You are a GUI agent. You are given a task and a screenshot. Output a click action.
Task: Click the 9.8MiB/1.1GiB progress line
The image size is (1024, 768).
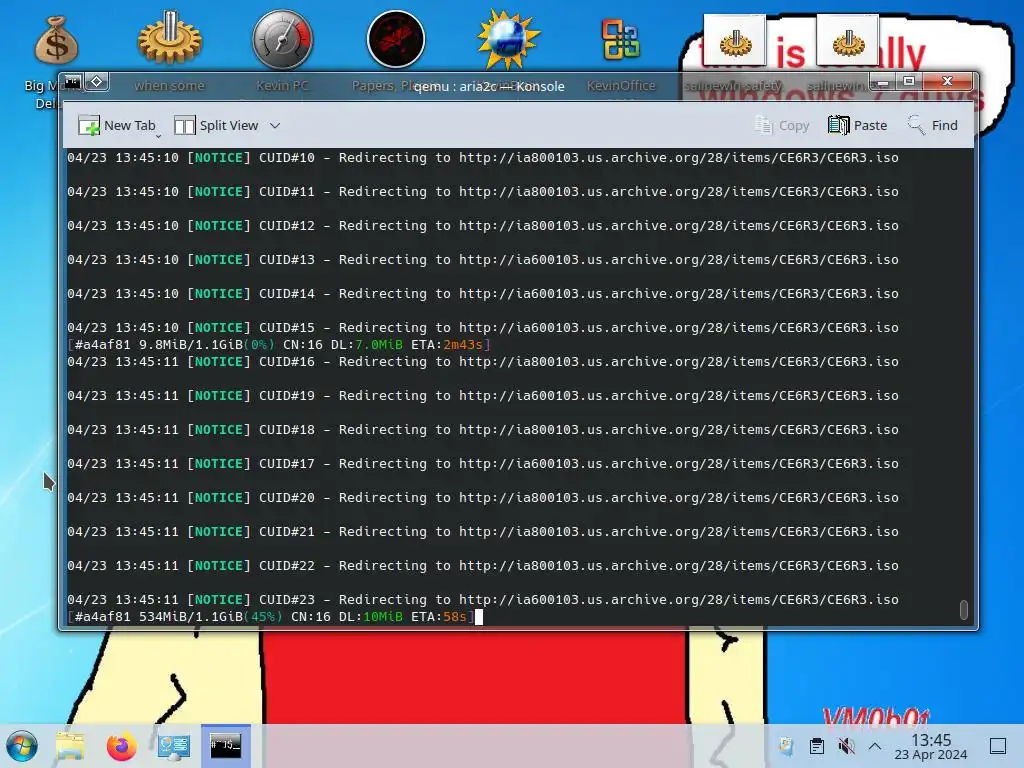coord(279,344)
